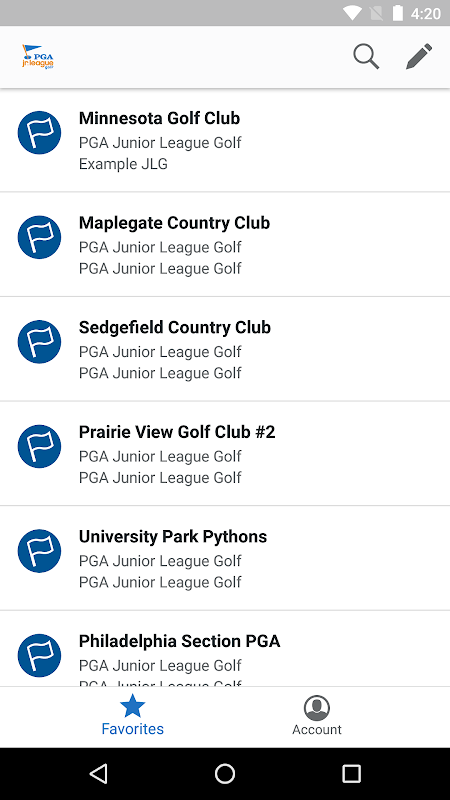Open Maplegate Country Club entry

[225, 245]
